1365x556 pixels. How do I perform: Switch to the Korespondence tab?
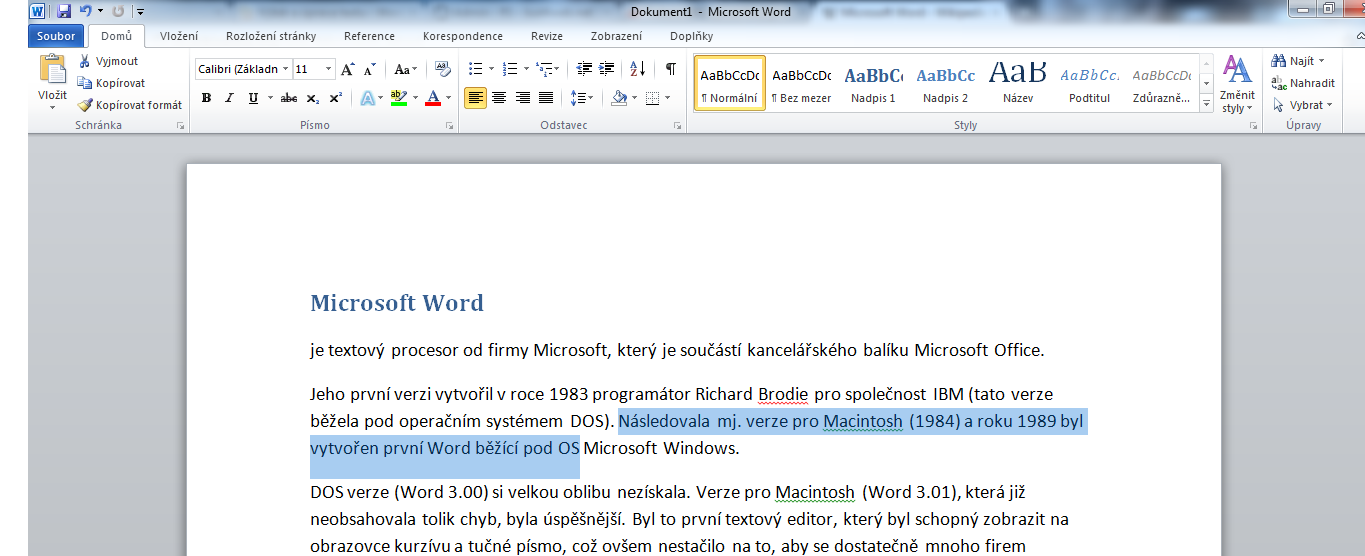(463, 36)
